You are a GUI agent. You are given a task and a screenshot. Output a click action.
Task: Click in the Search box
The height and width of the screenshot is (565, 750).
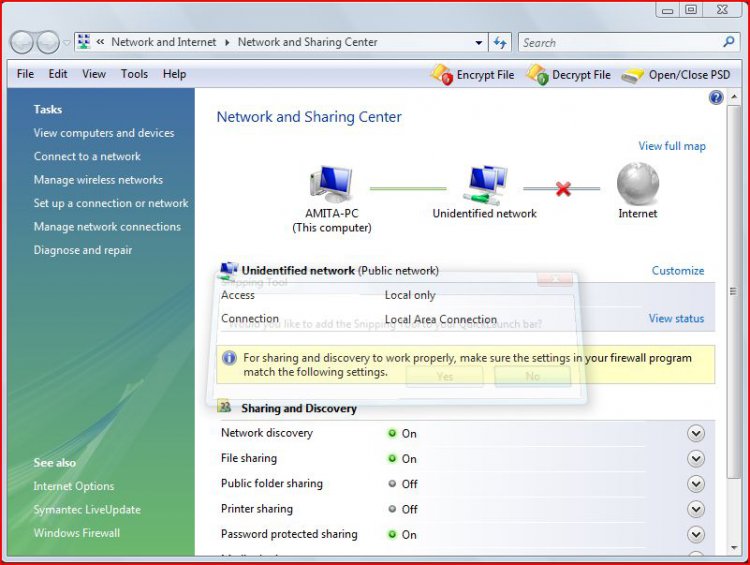tap(620, 43)
